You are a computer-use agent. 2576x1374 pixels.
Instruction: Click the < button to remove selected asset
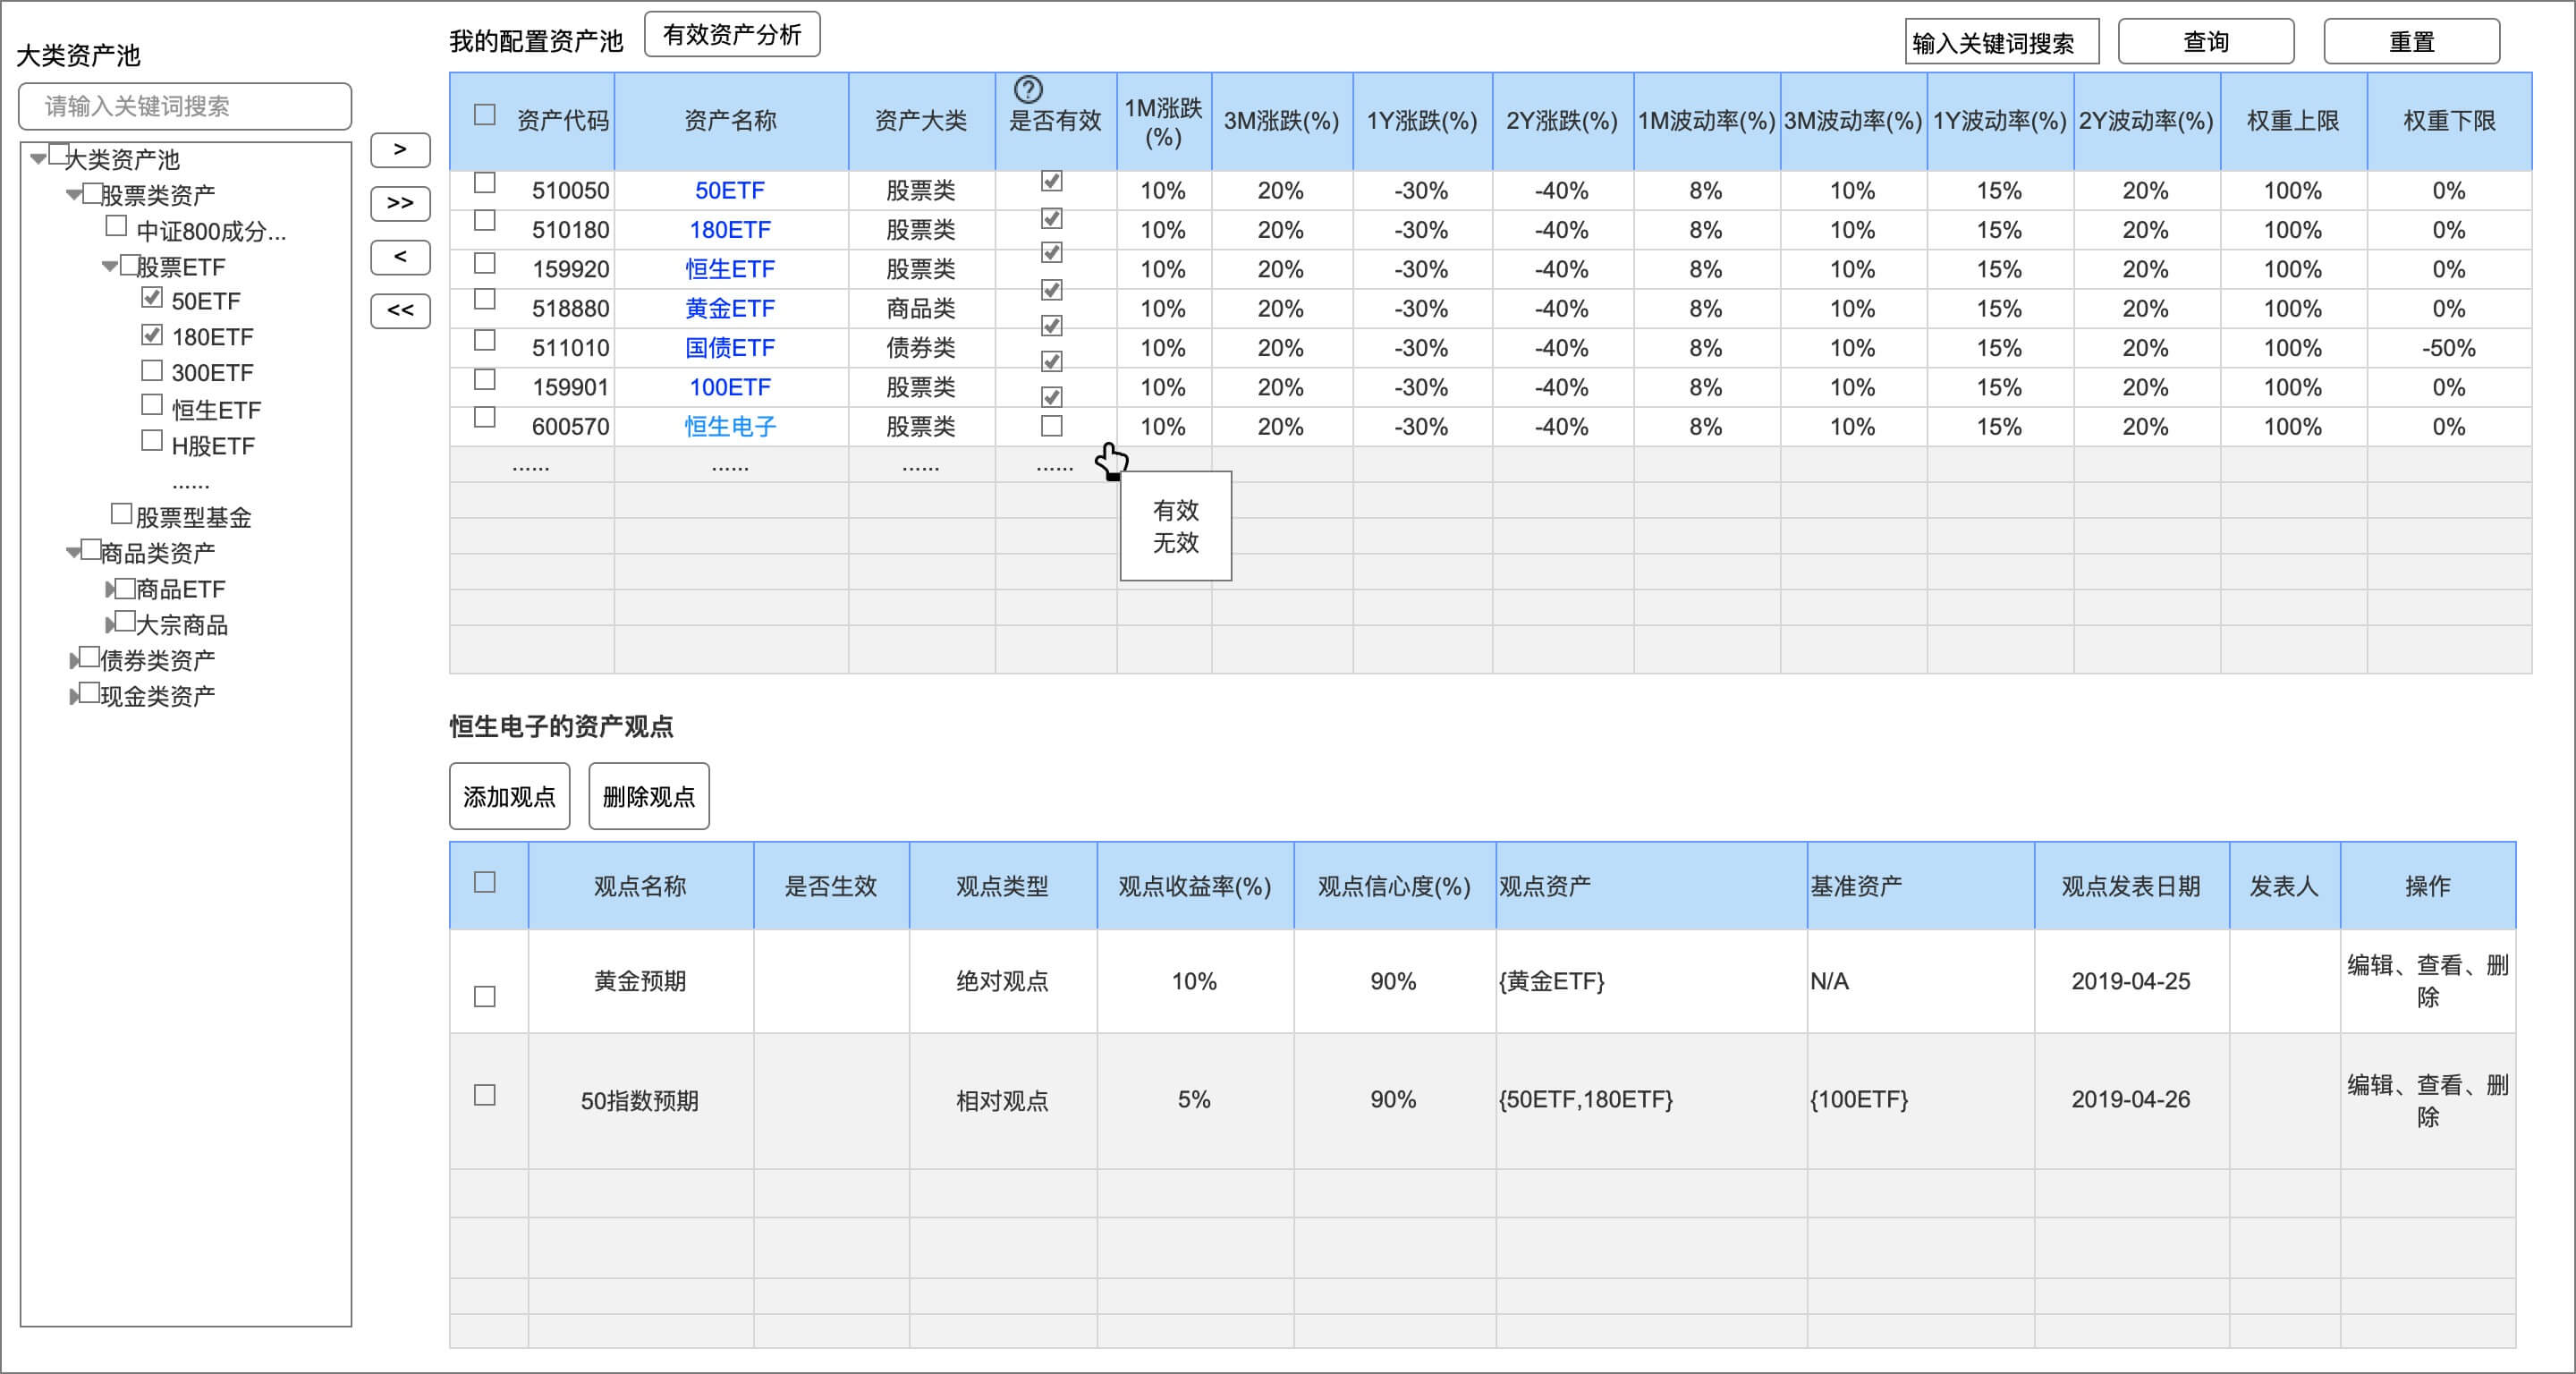(399, 257)
